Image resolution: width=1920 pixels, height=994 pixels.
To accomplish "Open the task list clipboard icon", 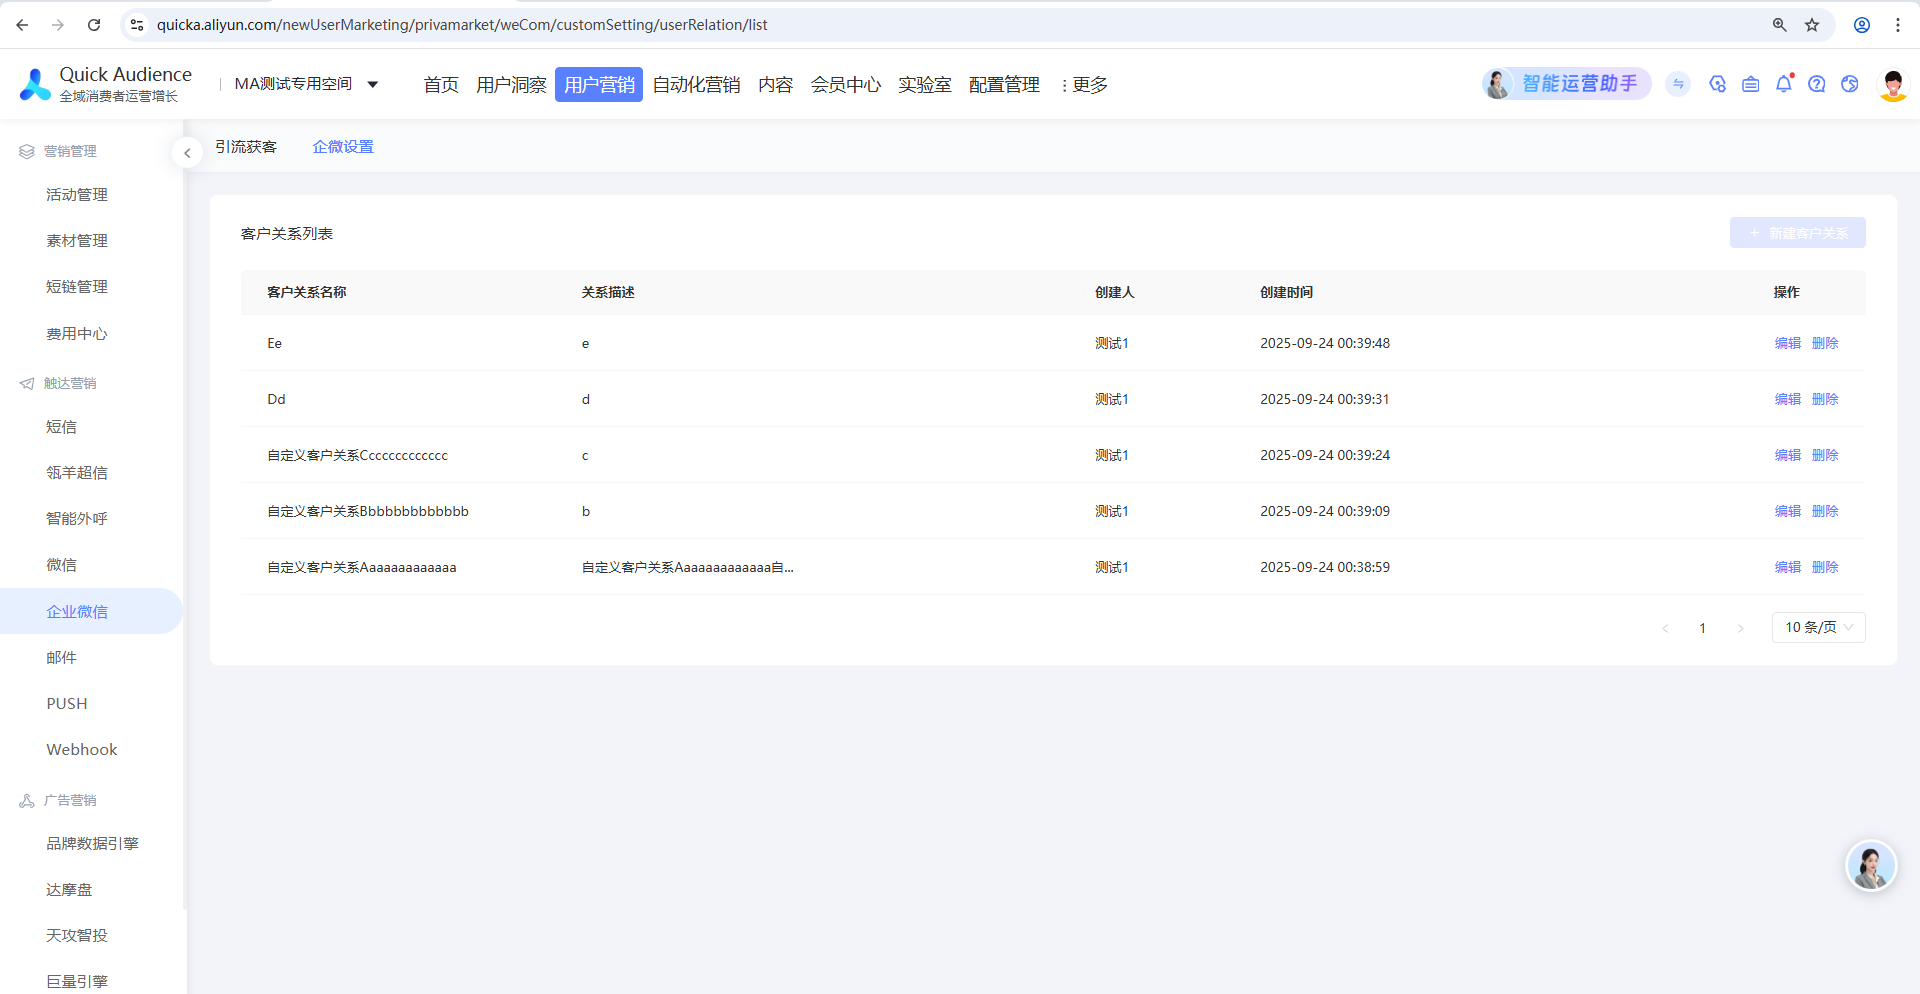I will [x=1750, y=84].
